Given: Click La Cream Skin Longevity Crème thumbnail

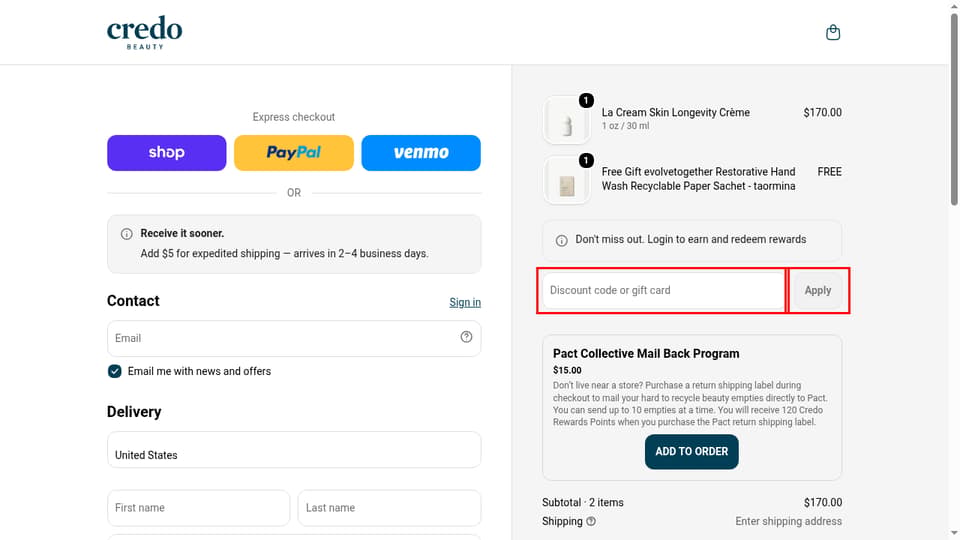Looking at the screenshot, I should 567,119.
